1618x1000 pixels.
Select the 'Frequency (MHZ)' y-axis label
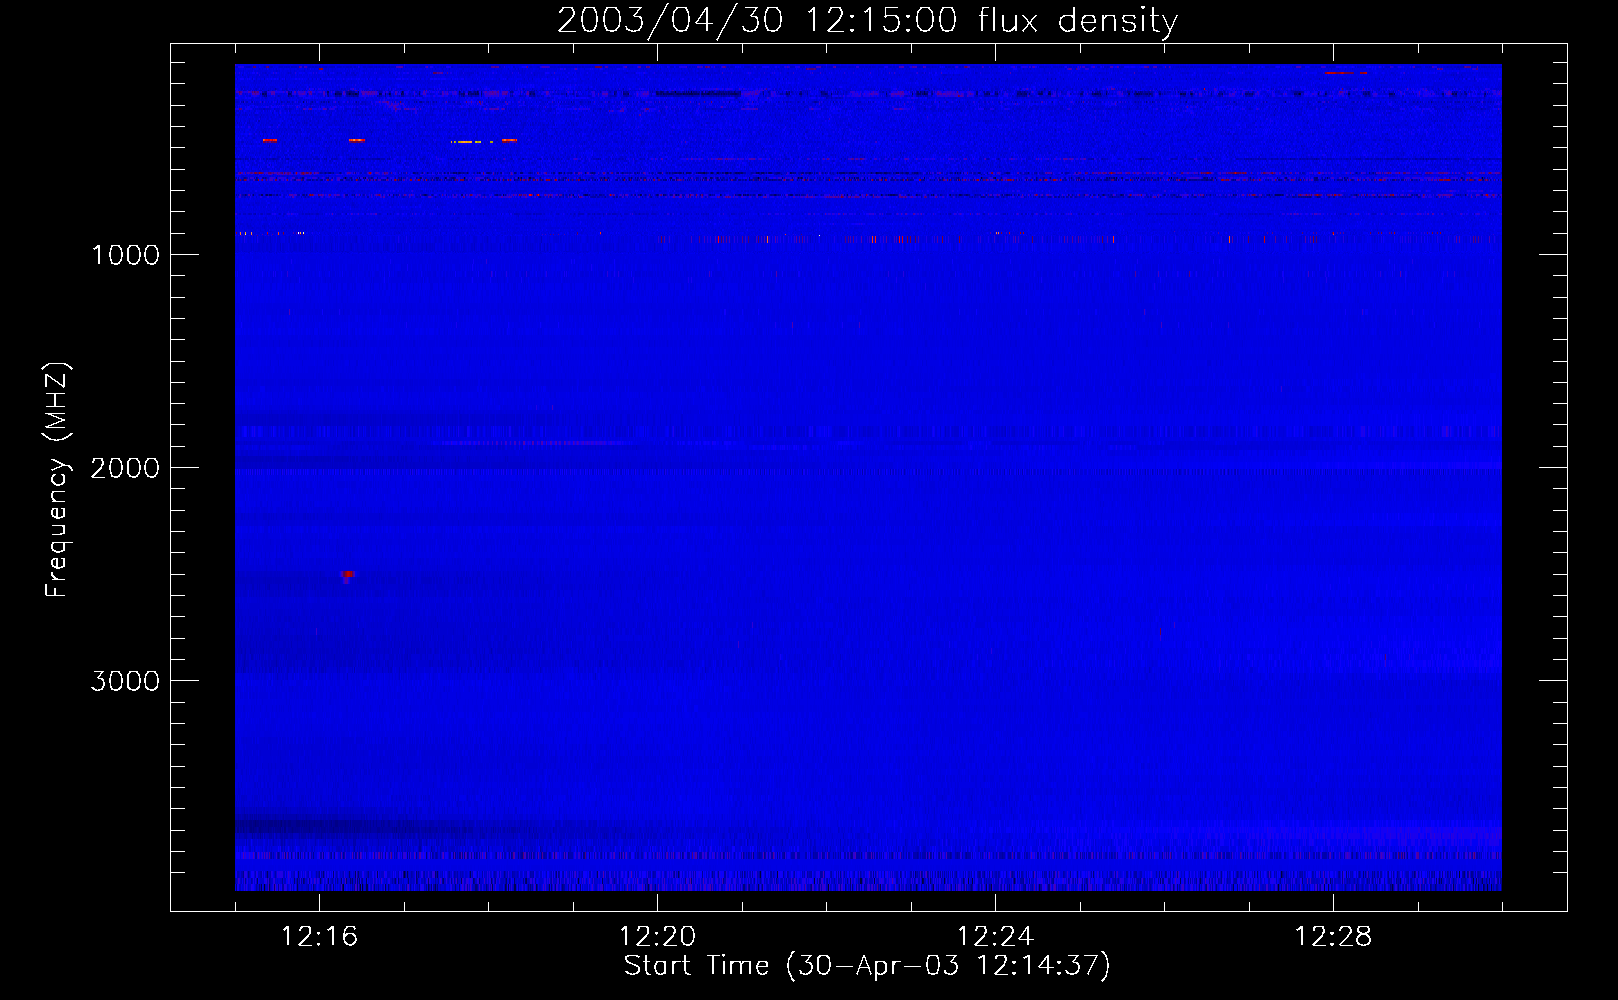tap(58, 480)
